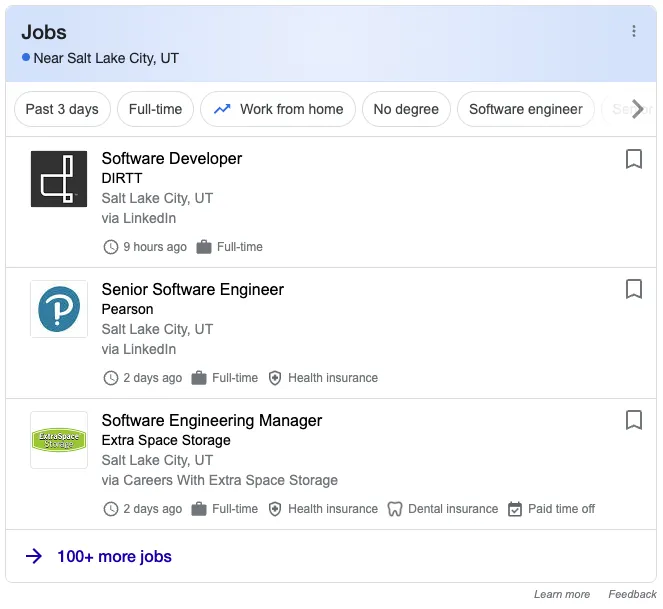Send Feedback on job results

(632, 594)
